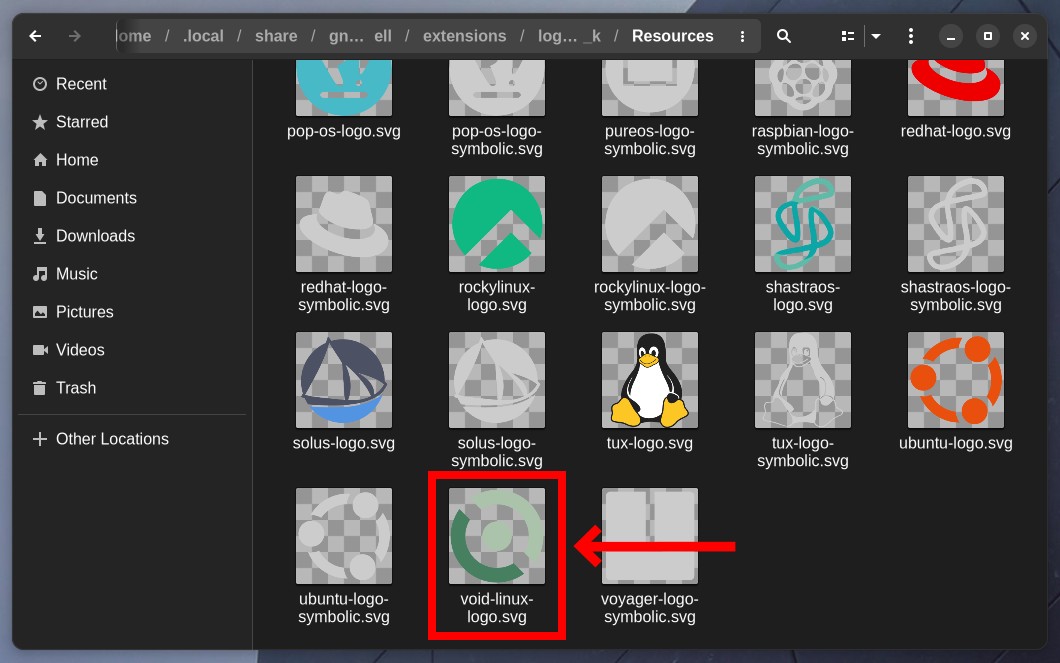This screenshot has width=1060, height=663.
Task: Click the Recent clock icon
Action: 40,84
